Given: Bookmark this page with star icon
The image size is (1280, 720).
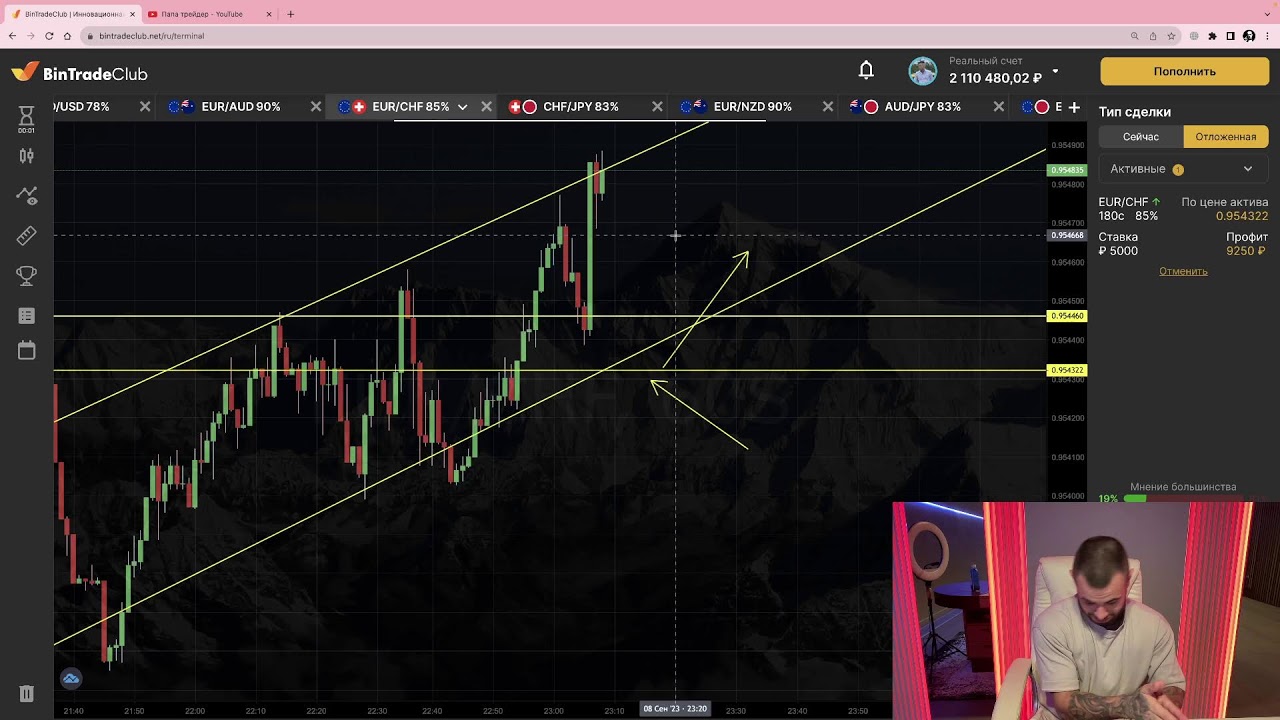Looking at the screenshot, I should coord(1172,36).
